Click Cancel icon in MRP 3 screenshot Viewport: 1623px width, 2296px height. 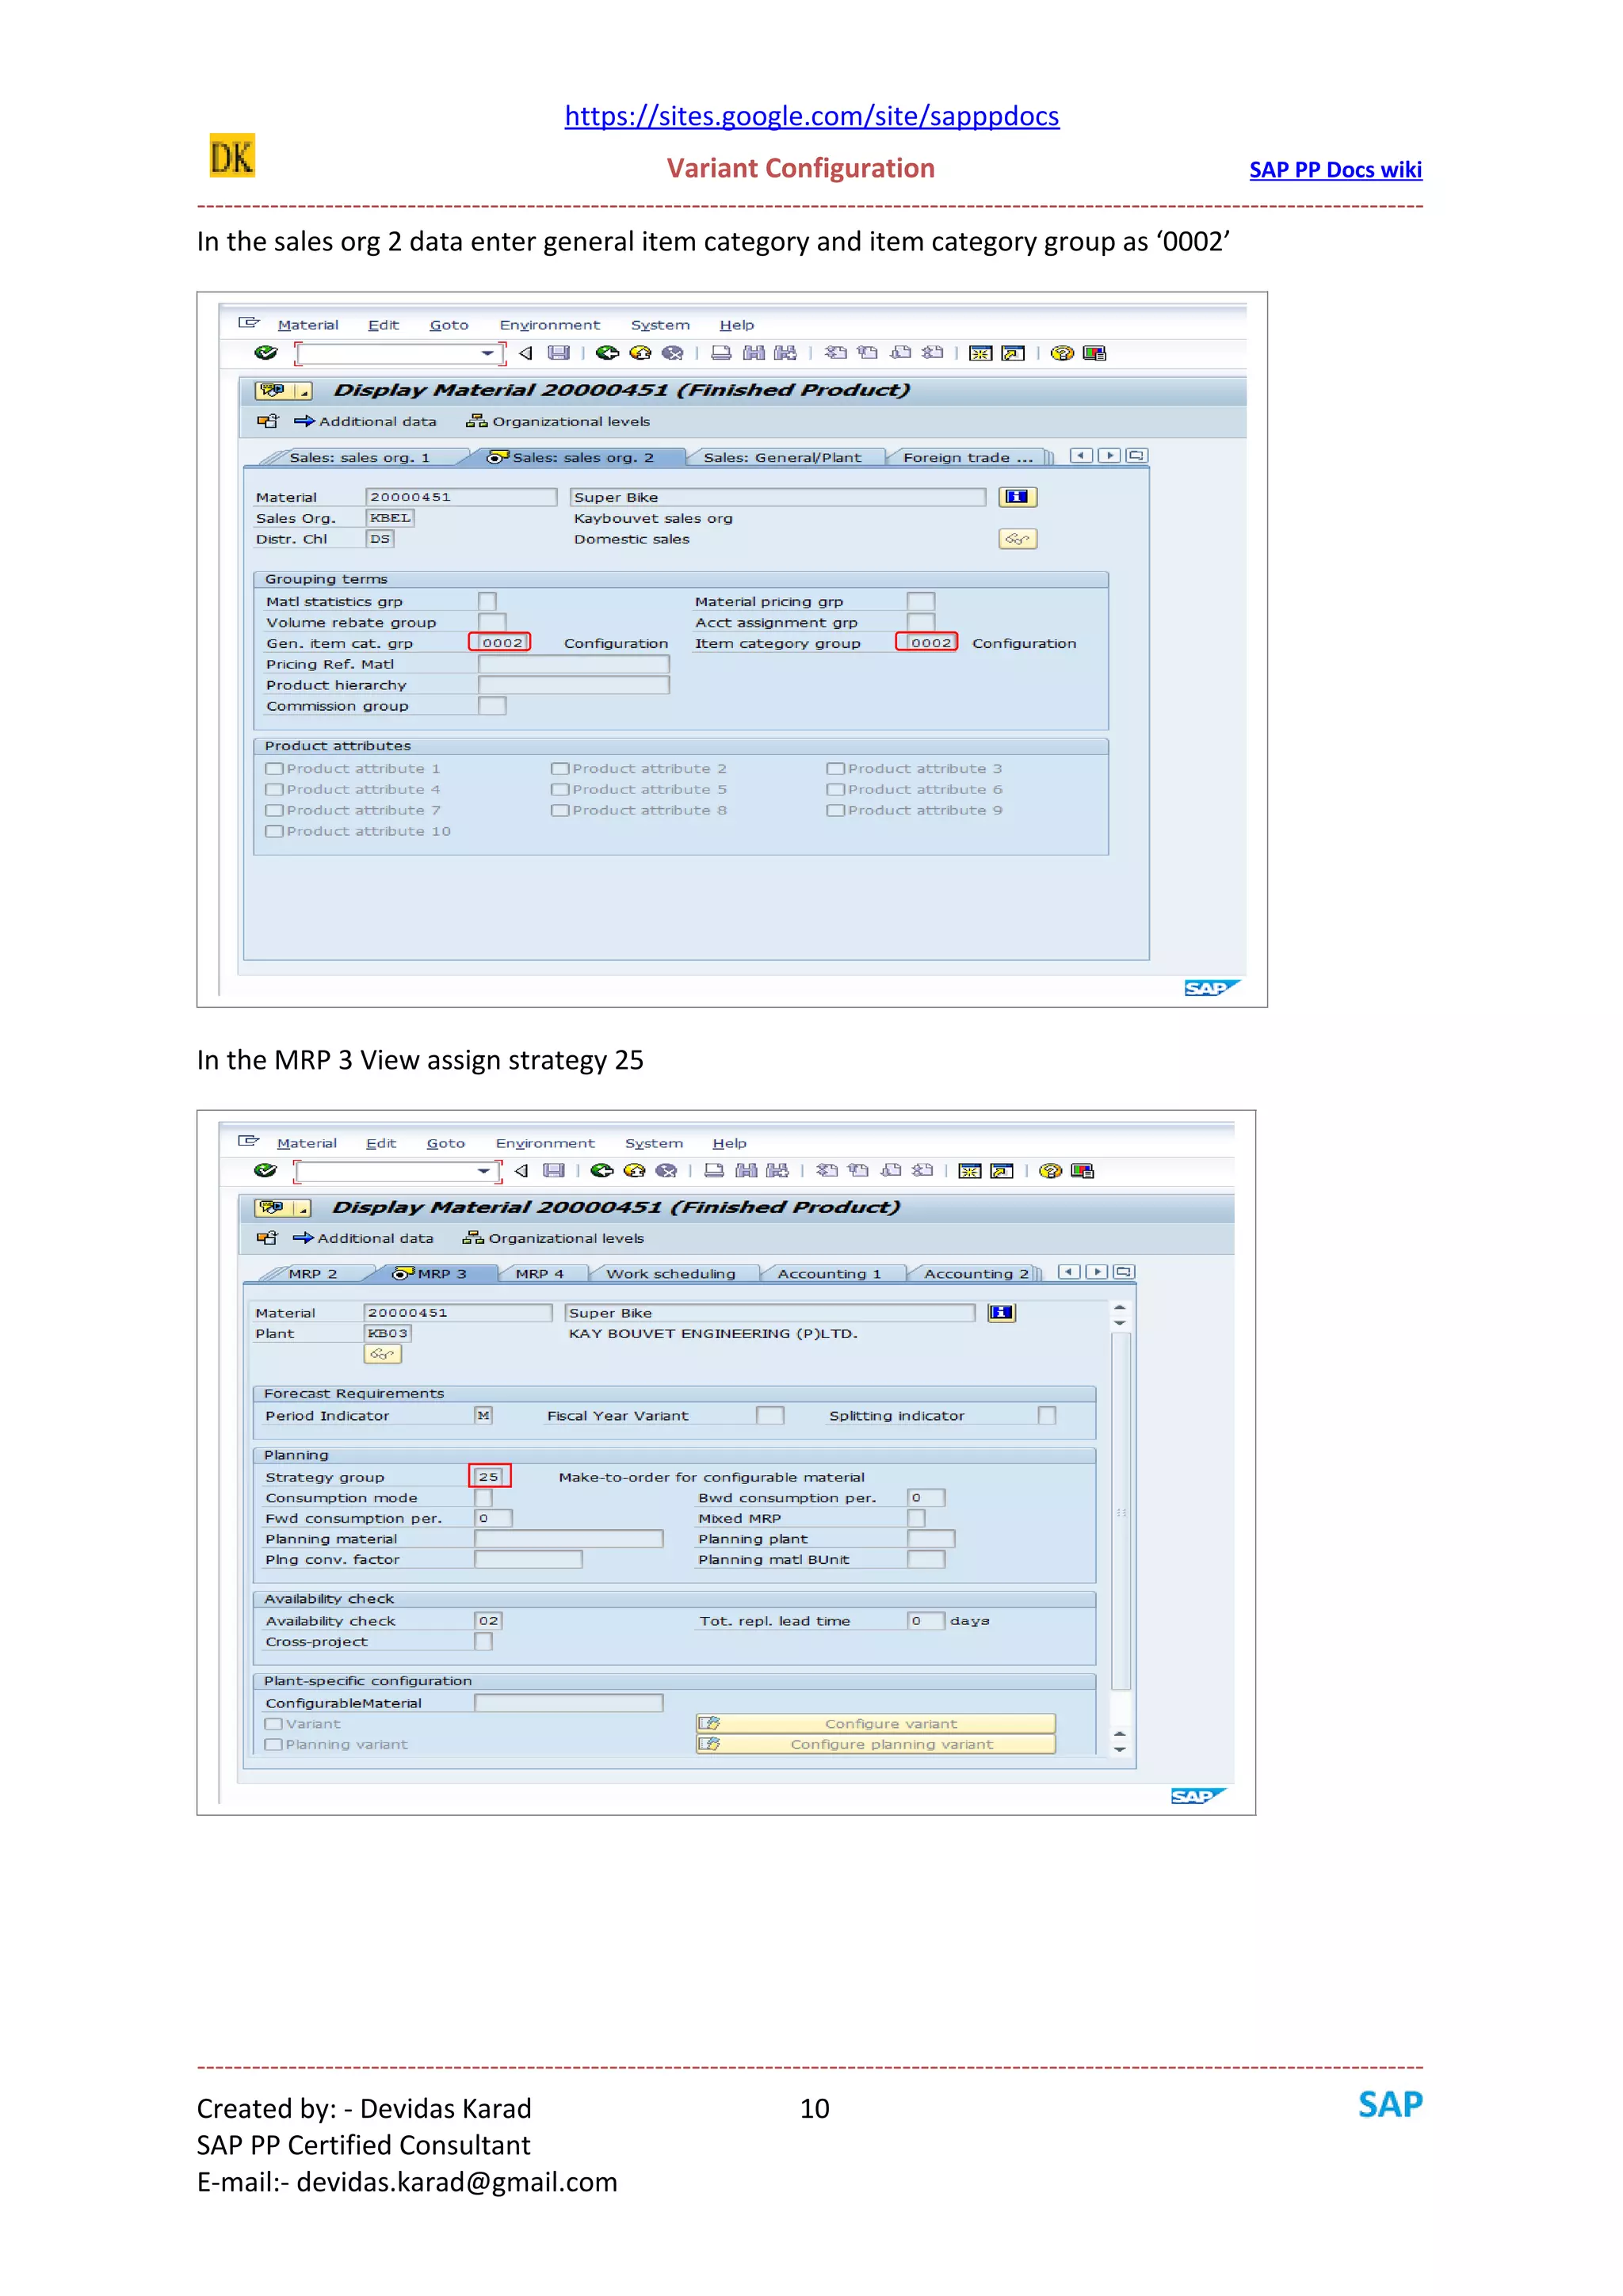click(666, 1171)
